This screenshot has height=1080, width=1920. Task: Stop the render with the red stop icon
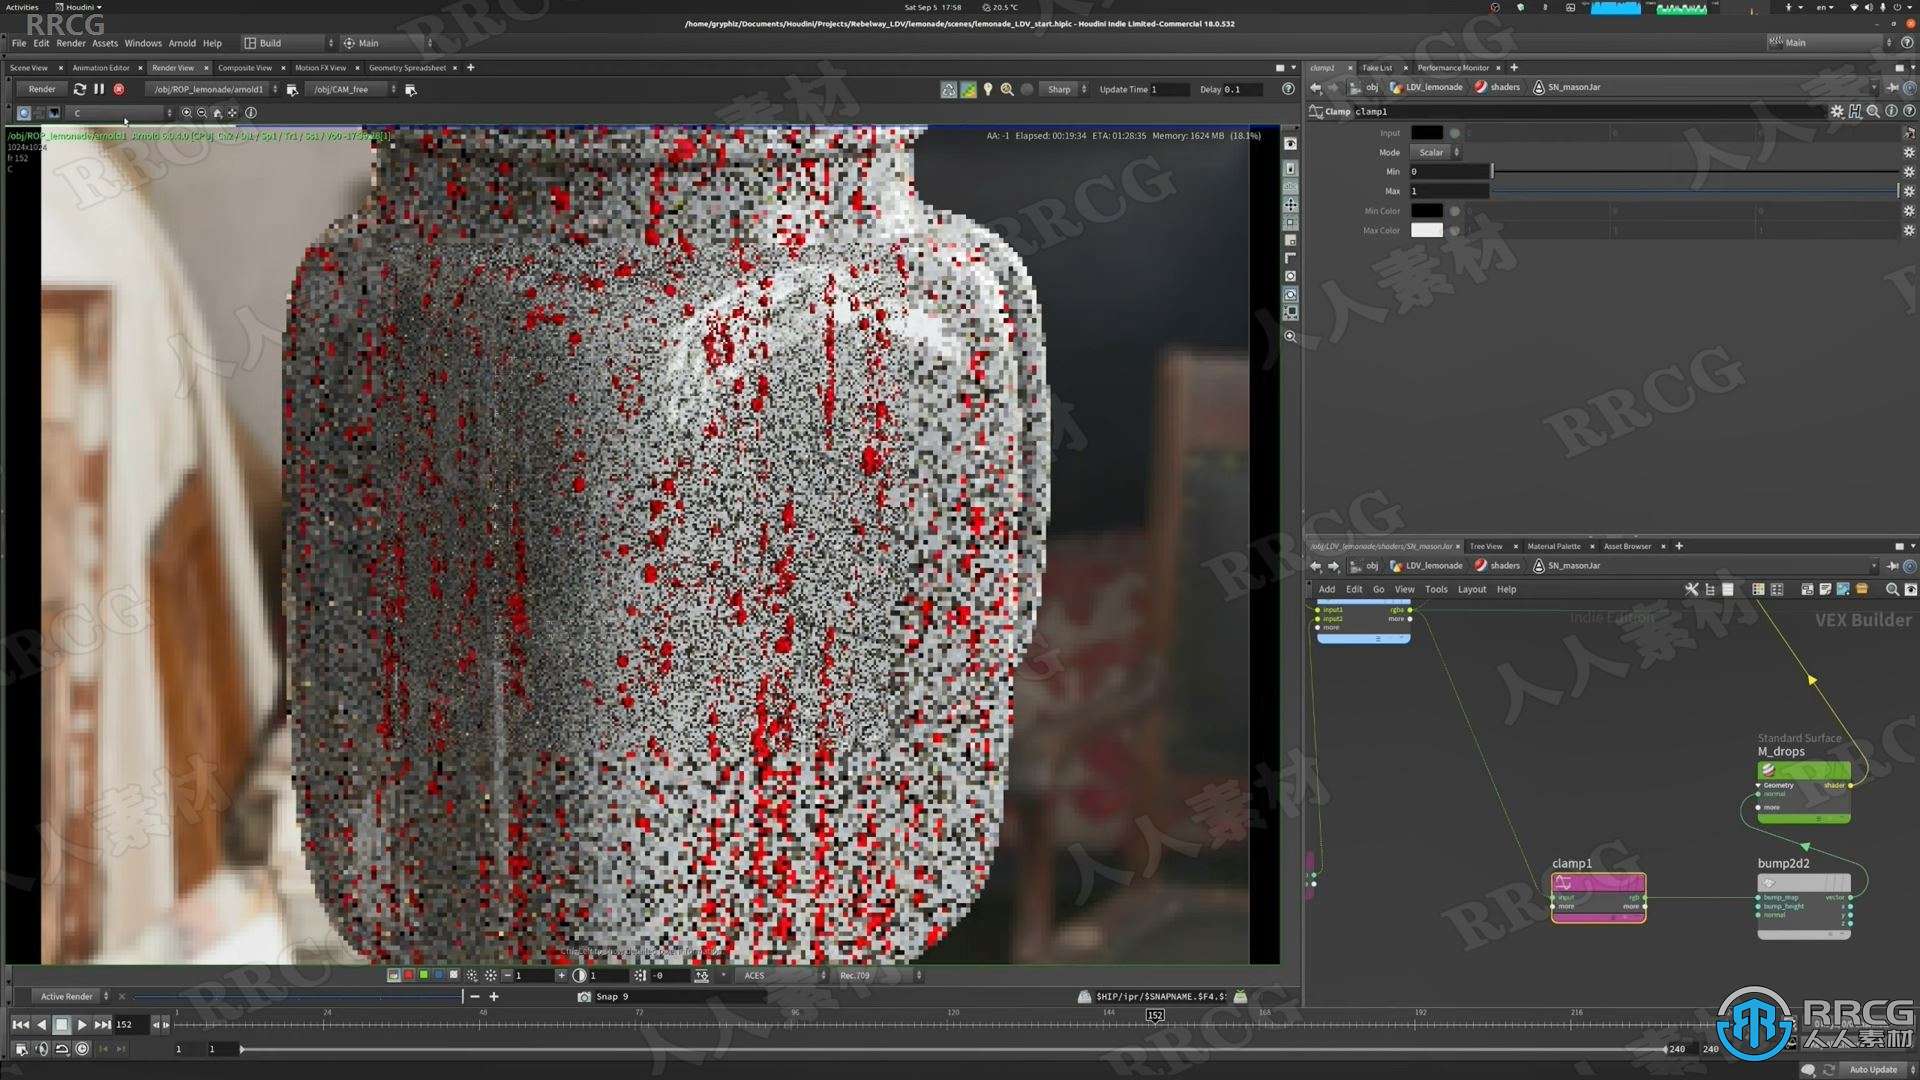coord(119,89)
